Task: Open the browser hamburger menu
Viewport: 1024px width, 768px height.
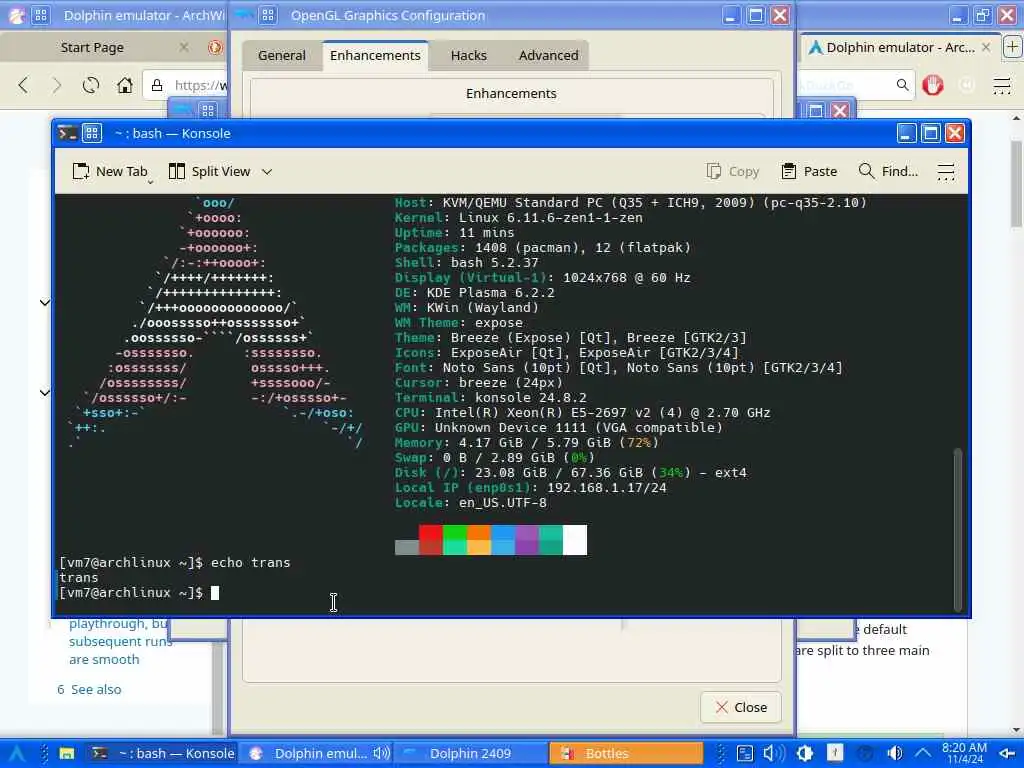Action: click(x=1002, y=85)
